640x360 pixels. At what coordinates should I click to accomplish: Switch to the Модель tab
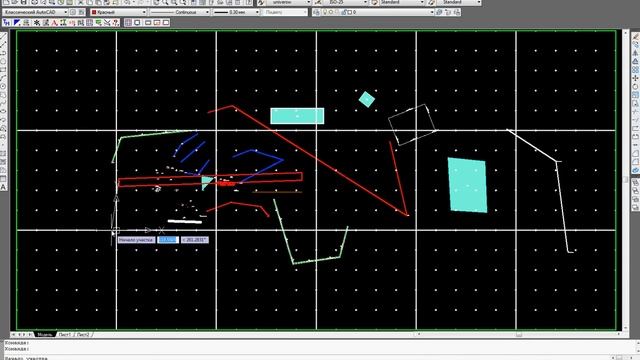[x=44, y=335]
